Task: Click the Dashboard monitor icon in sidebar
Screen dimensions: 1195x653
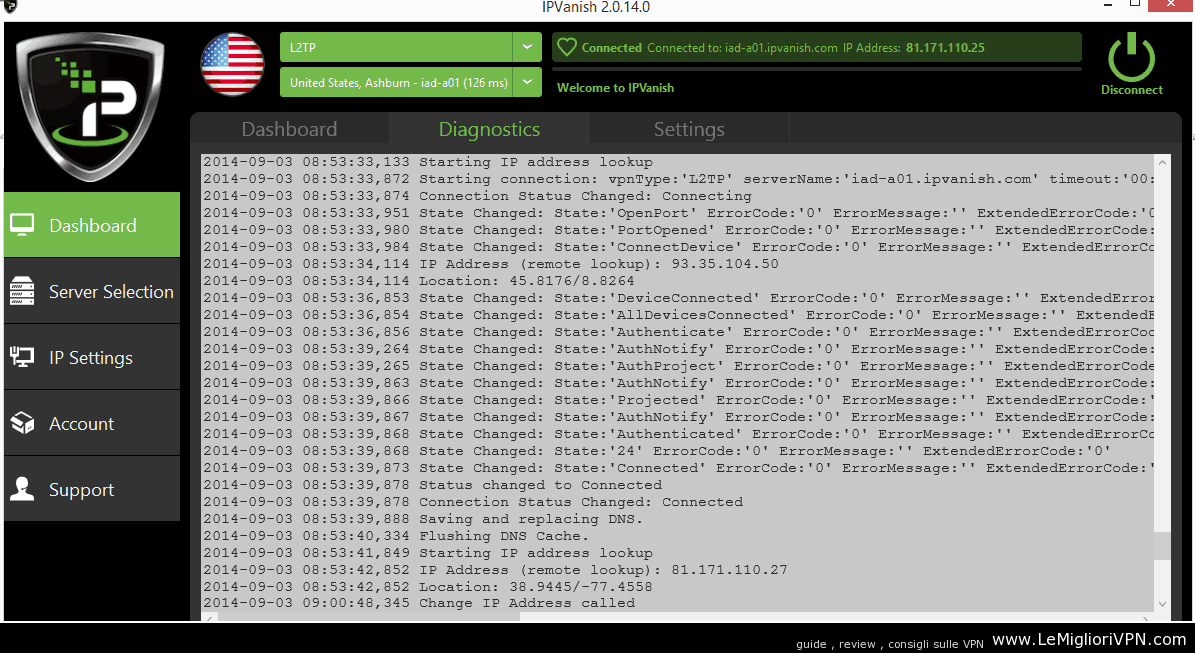Action: (23, 225)
